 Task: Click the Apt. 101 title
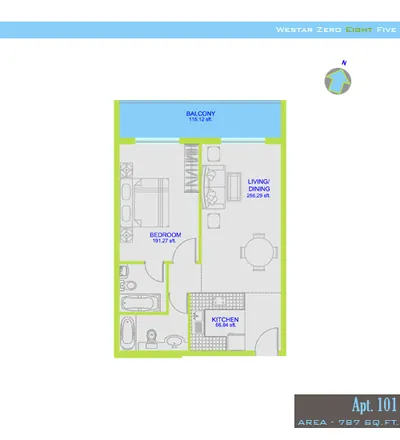coord(374,405)
